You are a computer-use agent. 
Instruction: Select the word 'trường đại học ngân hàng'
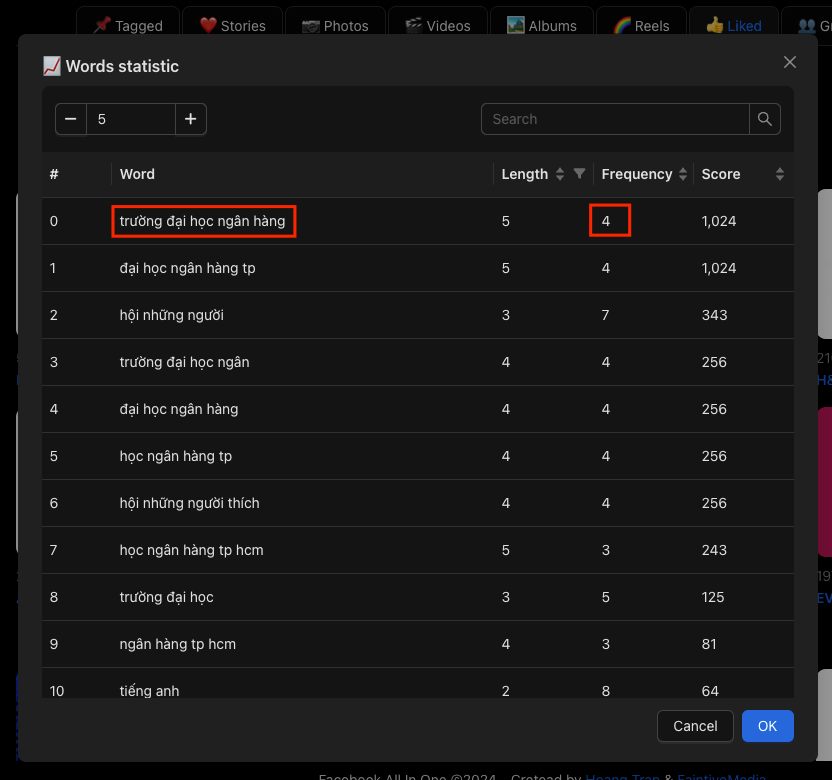[x=203, y=221]
